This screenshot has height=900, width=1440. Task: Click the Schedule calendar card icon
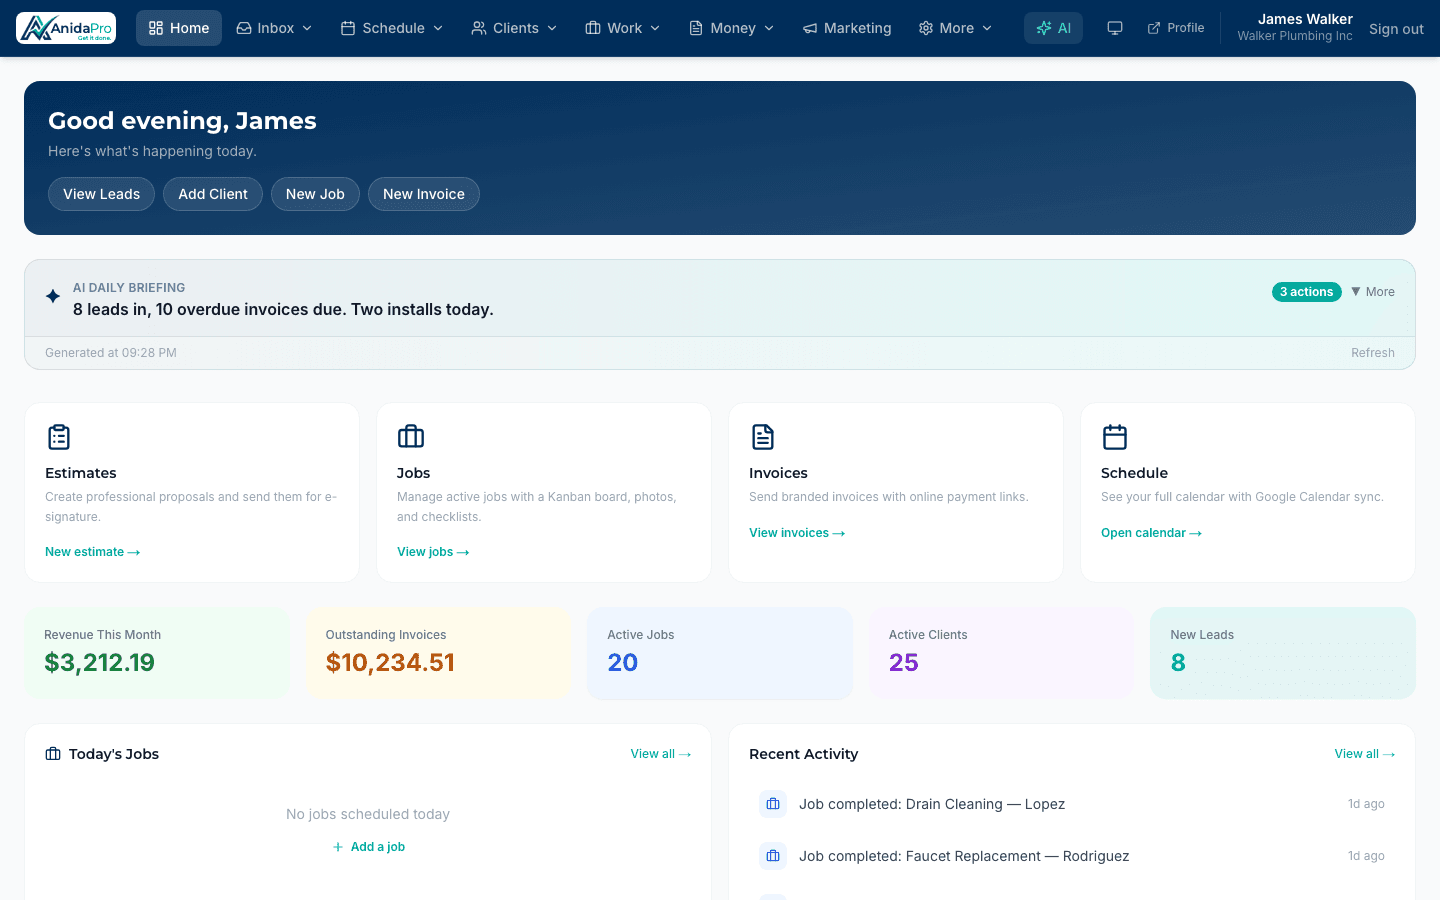[1115, 437]
